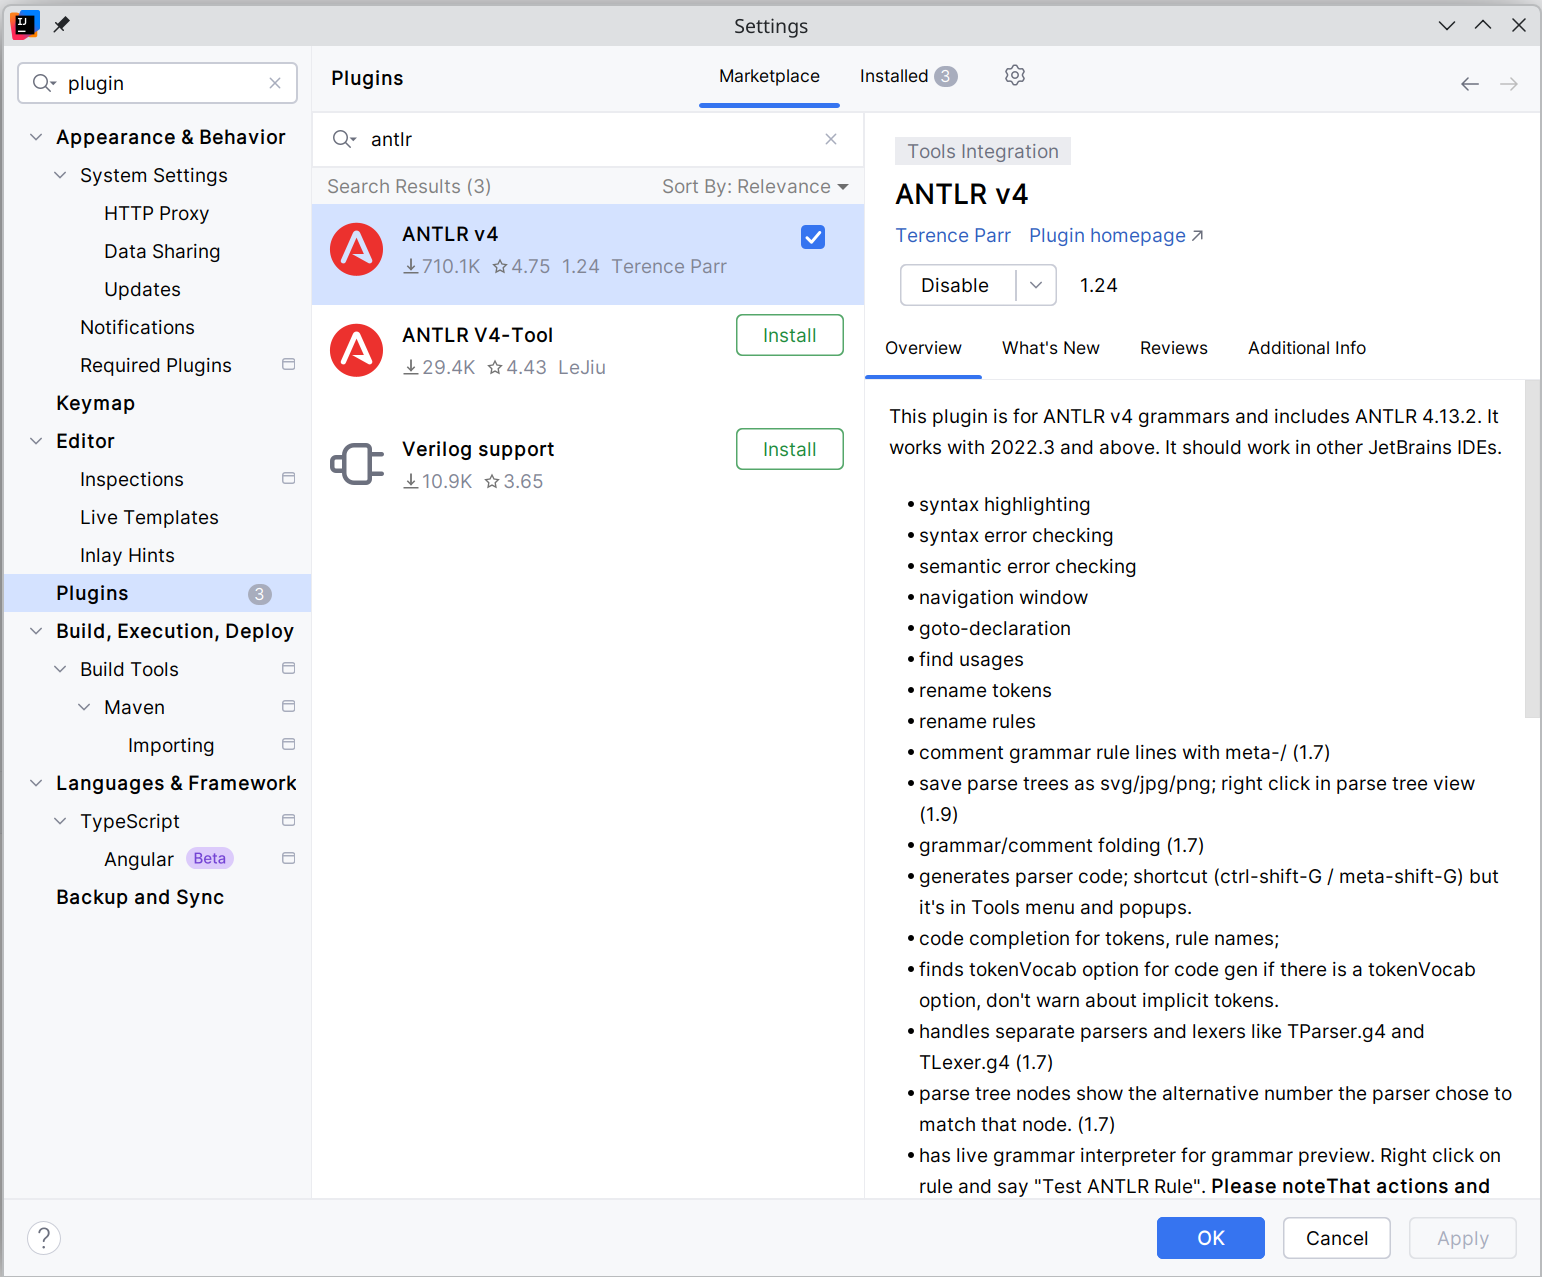The image size is (1542, 1277).
Task: Uncheck the ANTLR v4 enabled checkbox
Action: (812, 237)
